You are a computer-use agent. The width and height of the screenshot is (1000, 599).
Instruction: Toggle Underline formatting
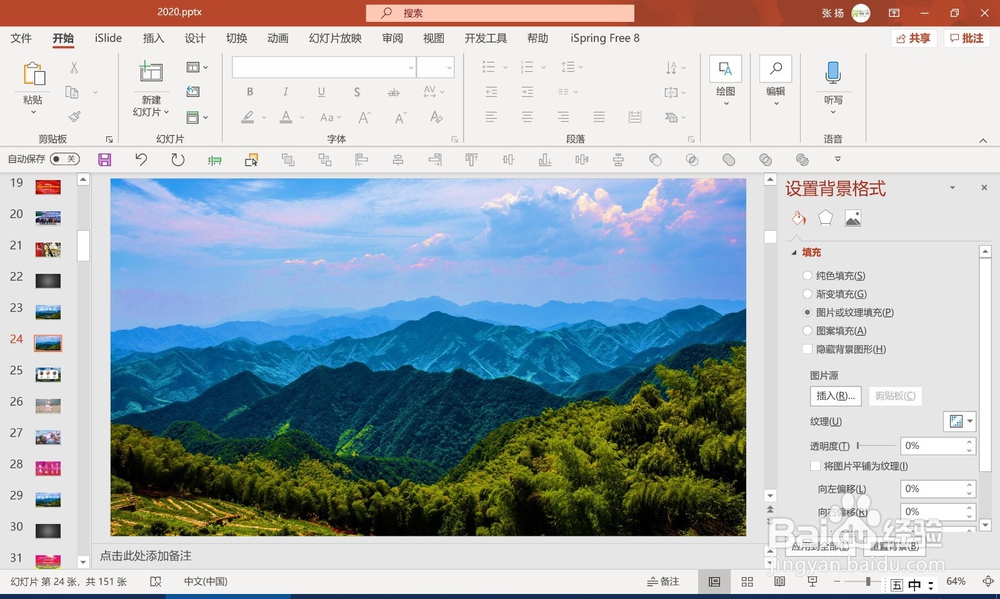coord(321,92)
